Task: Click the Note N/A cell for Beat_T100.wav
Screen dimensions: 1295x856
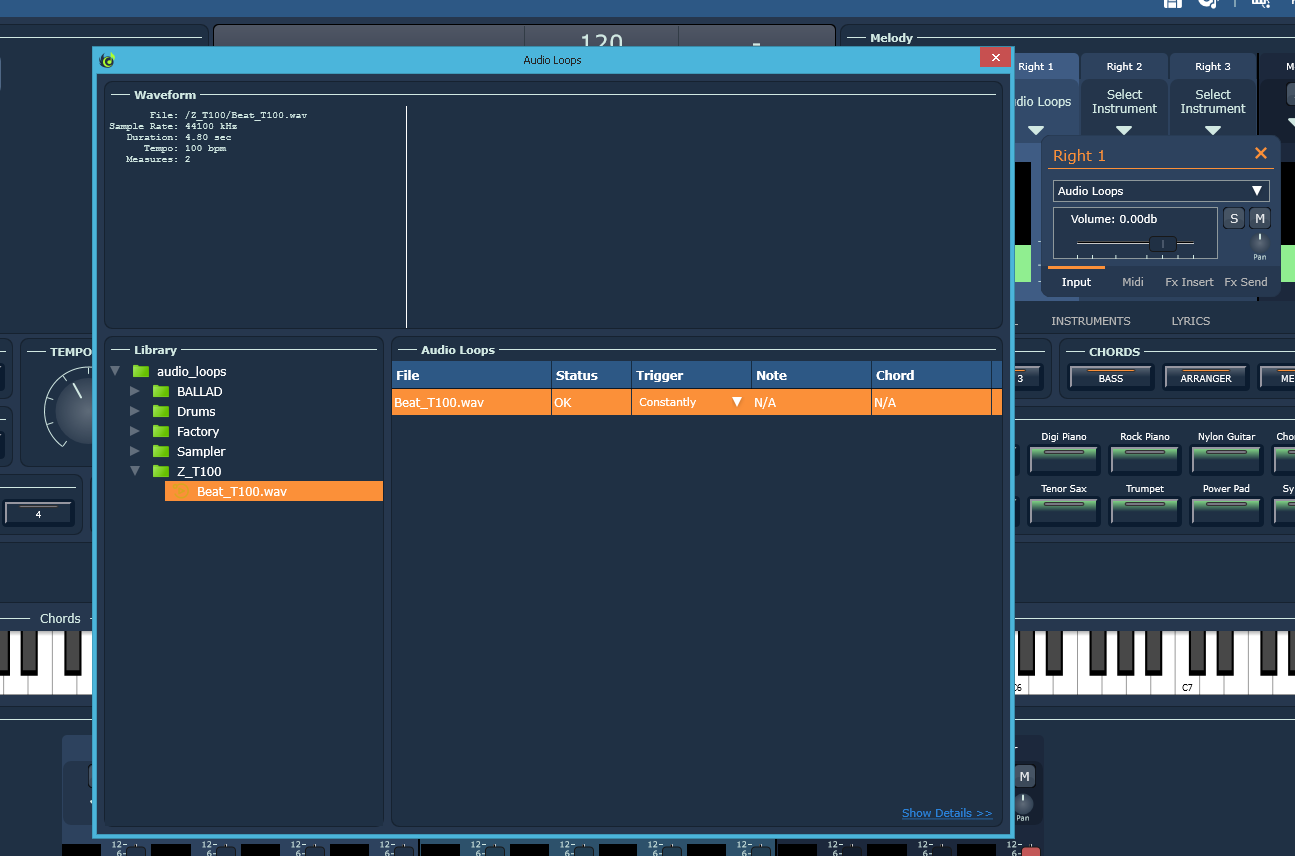Action: click(x=811, y=402)
